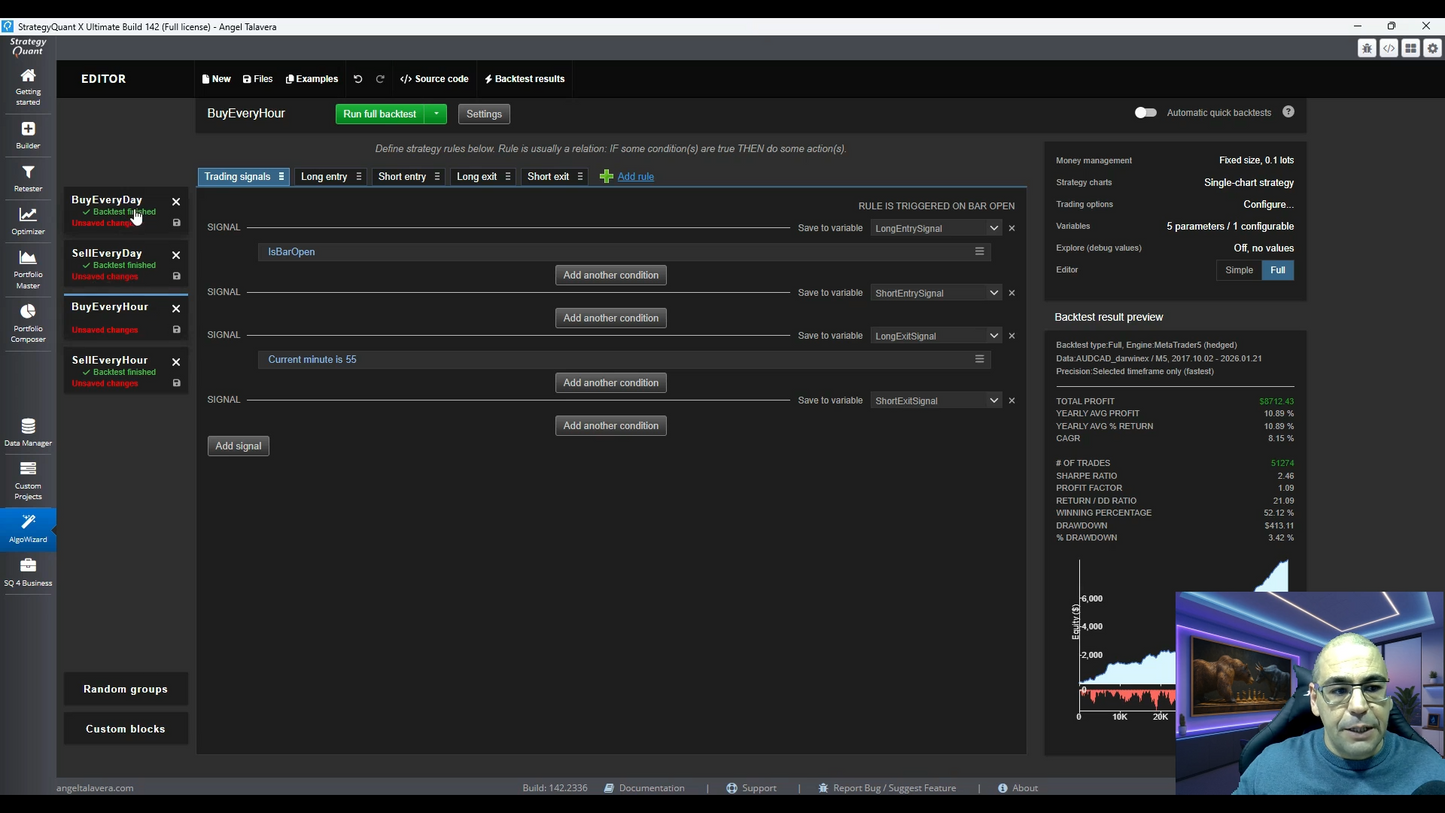
Task: Open Portfolio Composer
Action: point(28,323)
